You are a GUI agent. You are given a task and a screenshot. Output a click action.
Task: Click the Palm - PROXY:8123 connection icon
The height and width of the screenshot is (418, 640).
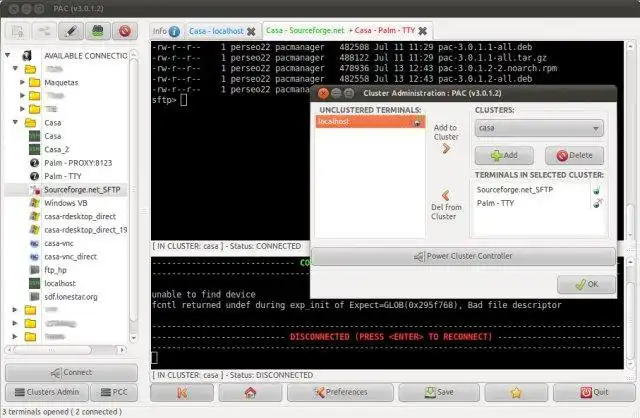point(35,163)
